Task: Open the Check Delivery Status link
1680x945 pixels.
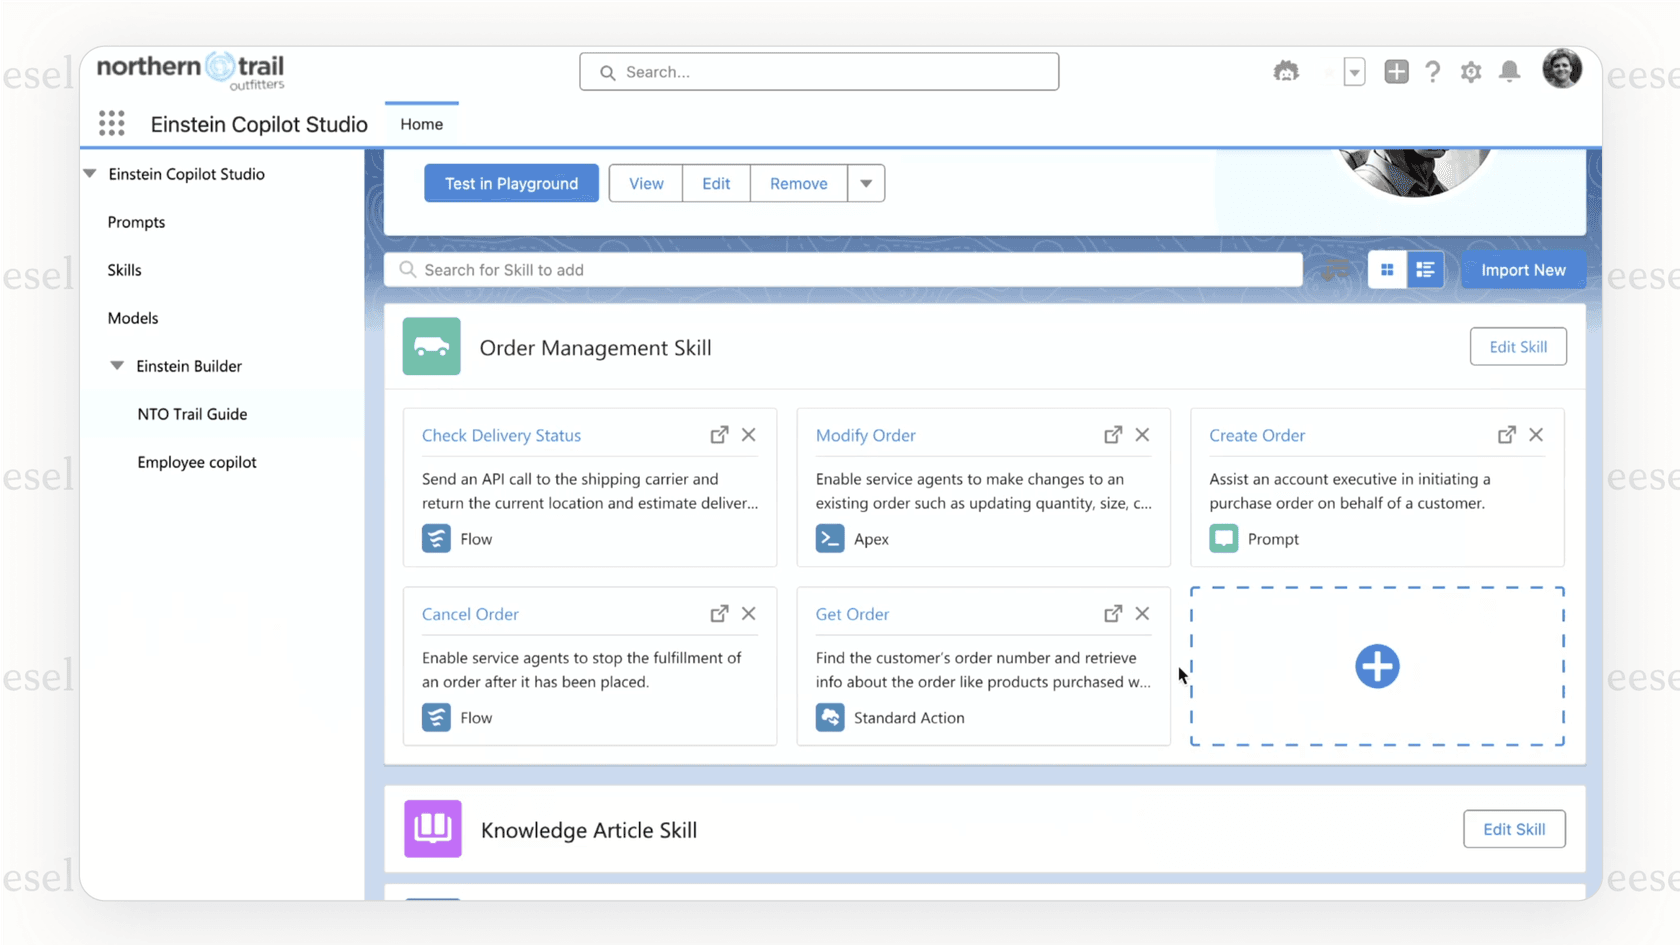Action: (501, 435)
